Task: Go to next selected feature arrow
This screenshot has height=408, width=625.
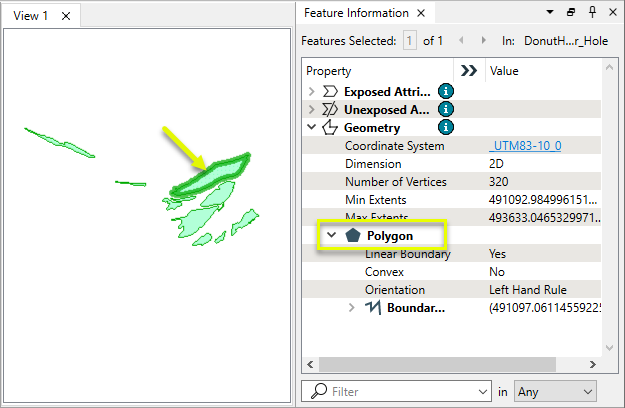Action: pos(483,41)
